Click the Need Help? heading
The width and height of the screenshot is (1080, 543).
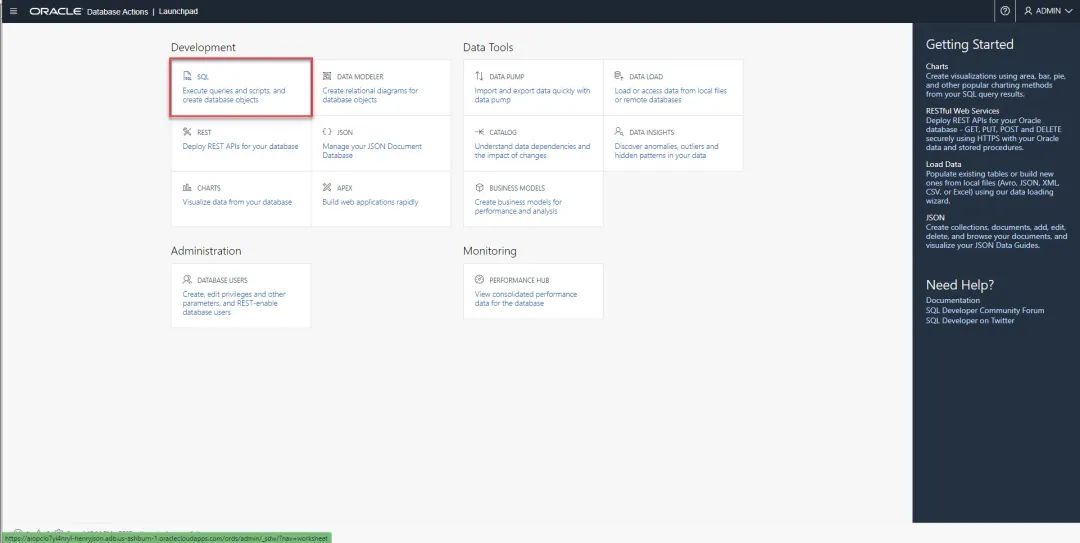point(959,285)
